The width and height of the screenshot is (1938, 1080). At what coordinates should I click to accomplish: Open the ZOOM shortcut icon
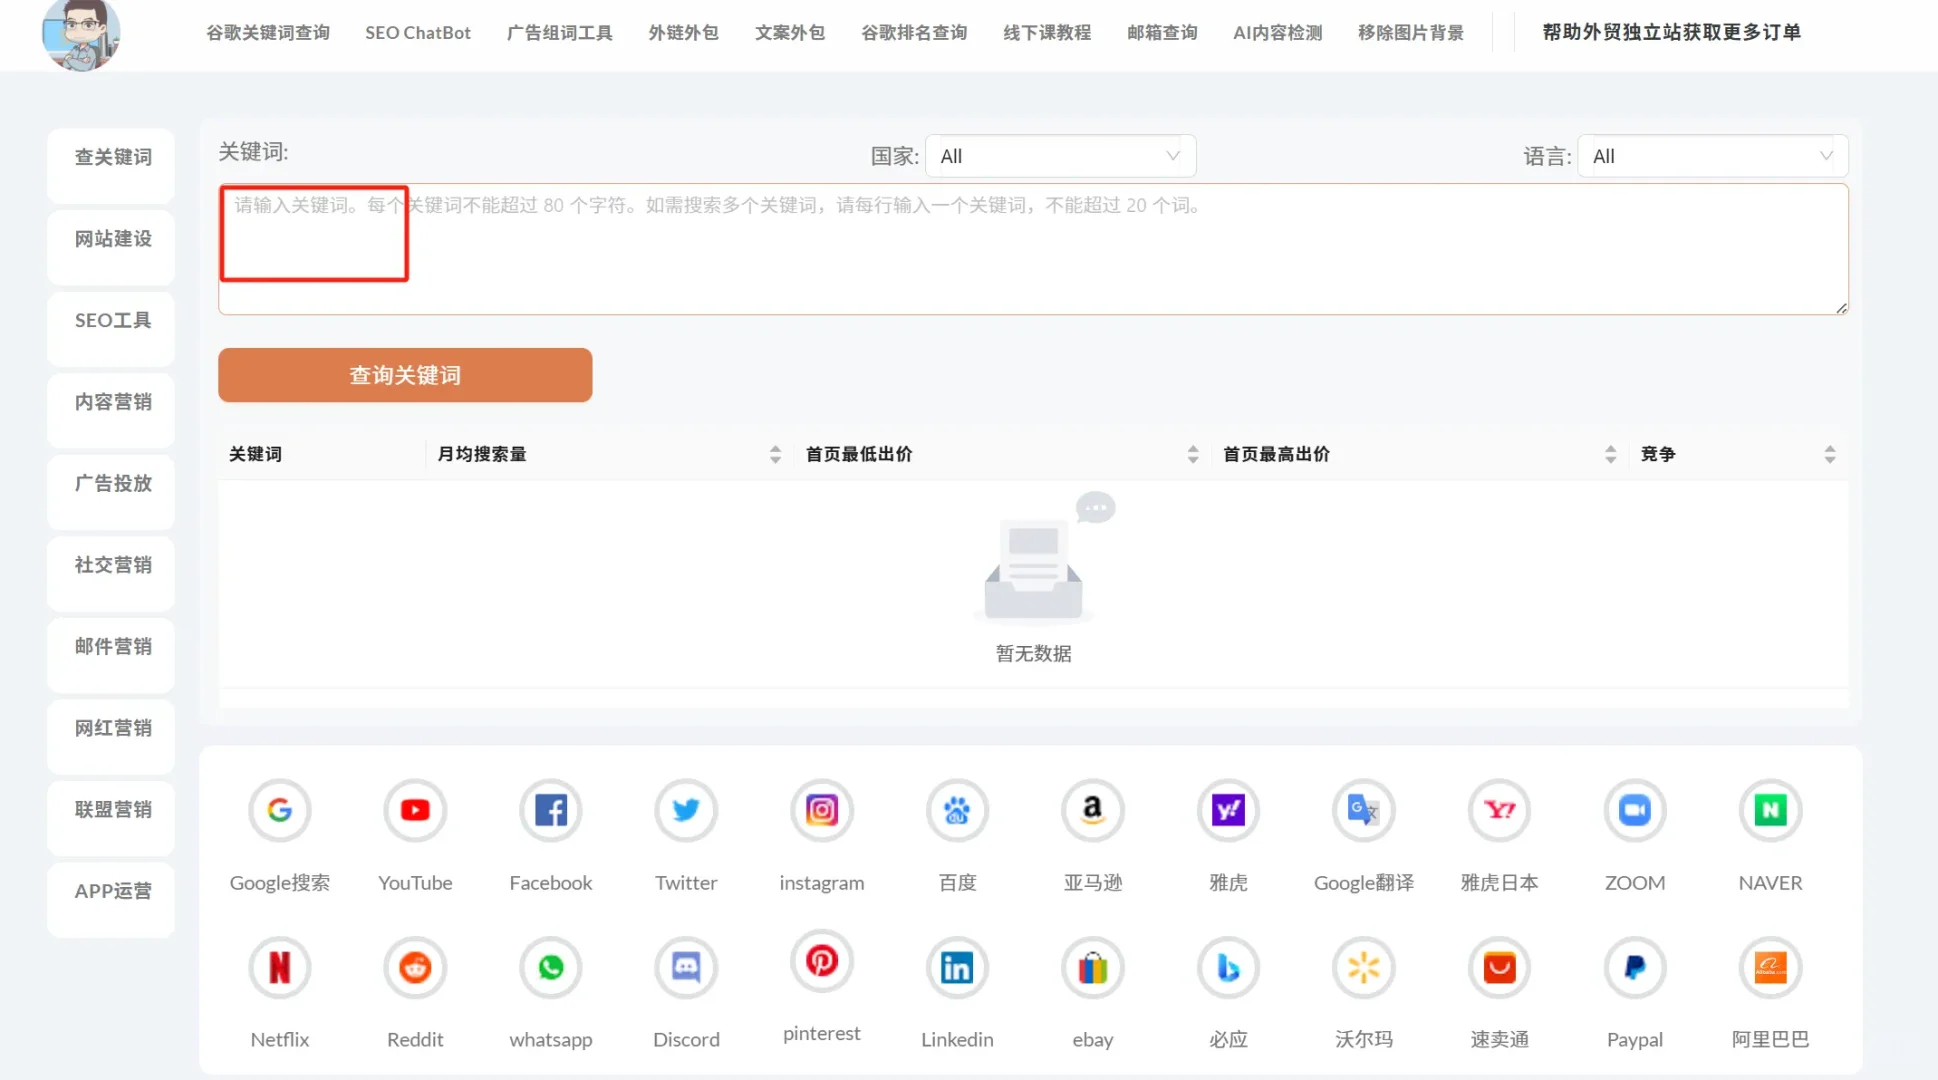click(x=1635, y=810)
